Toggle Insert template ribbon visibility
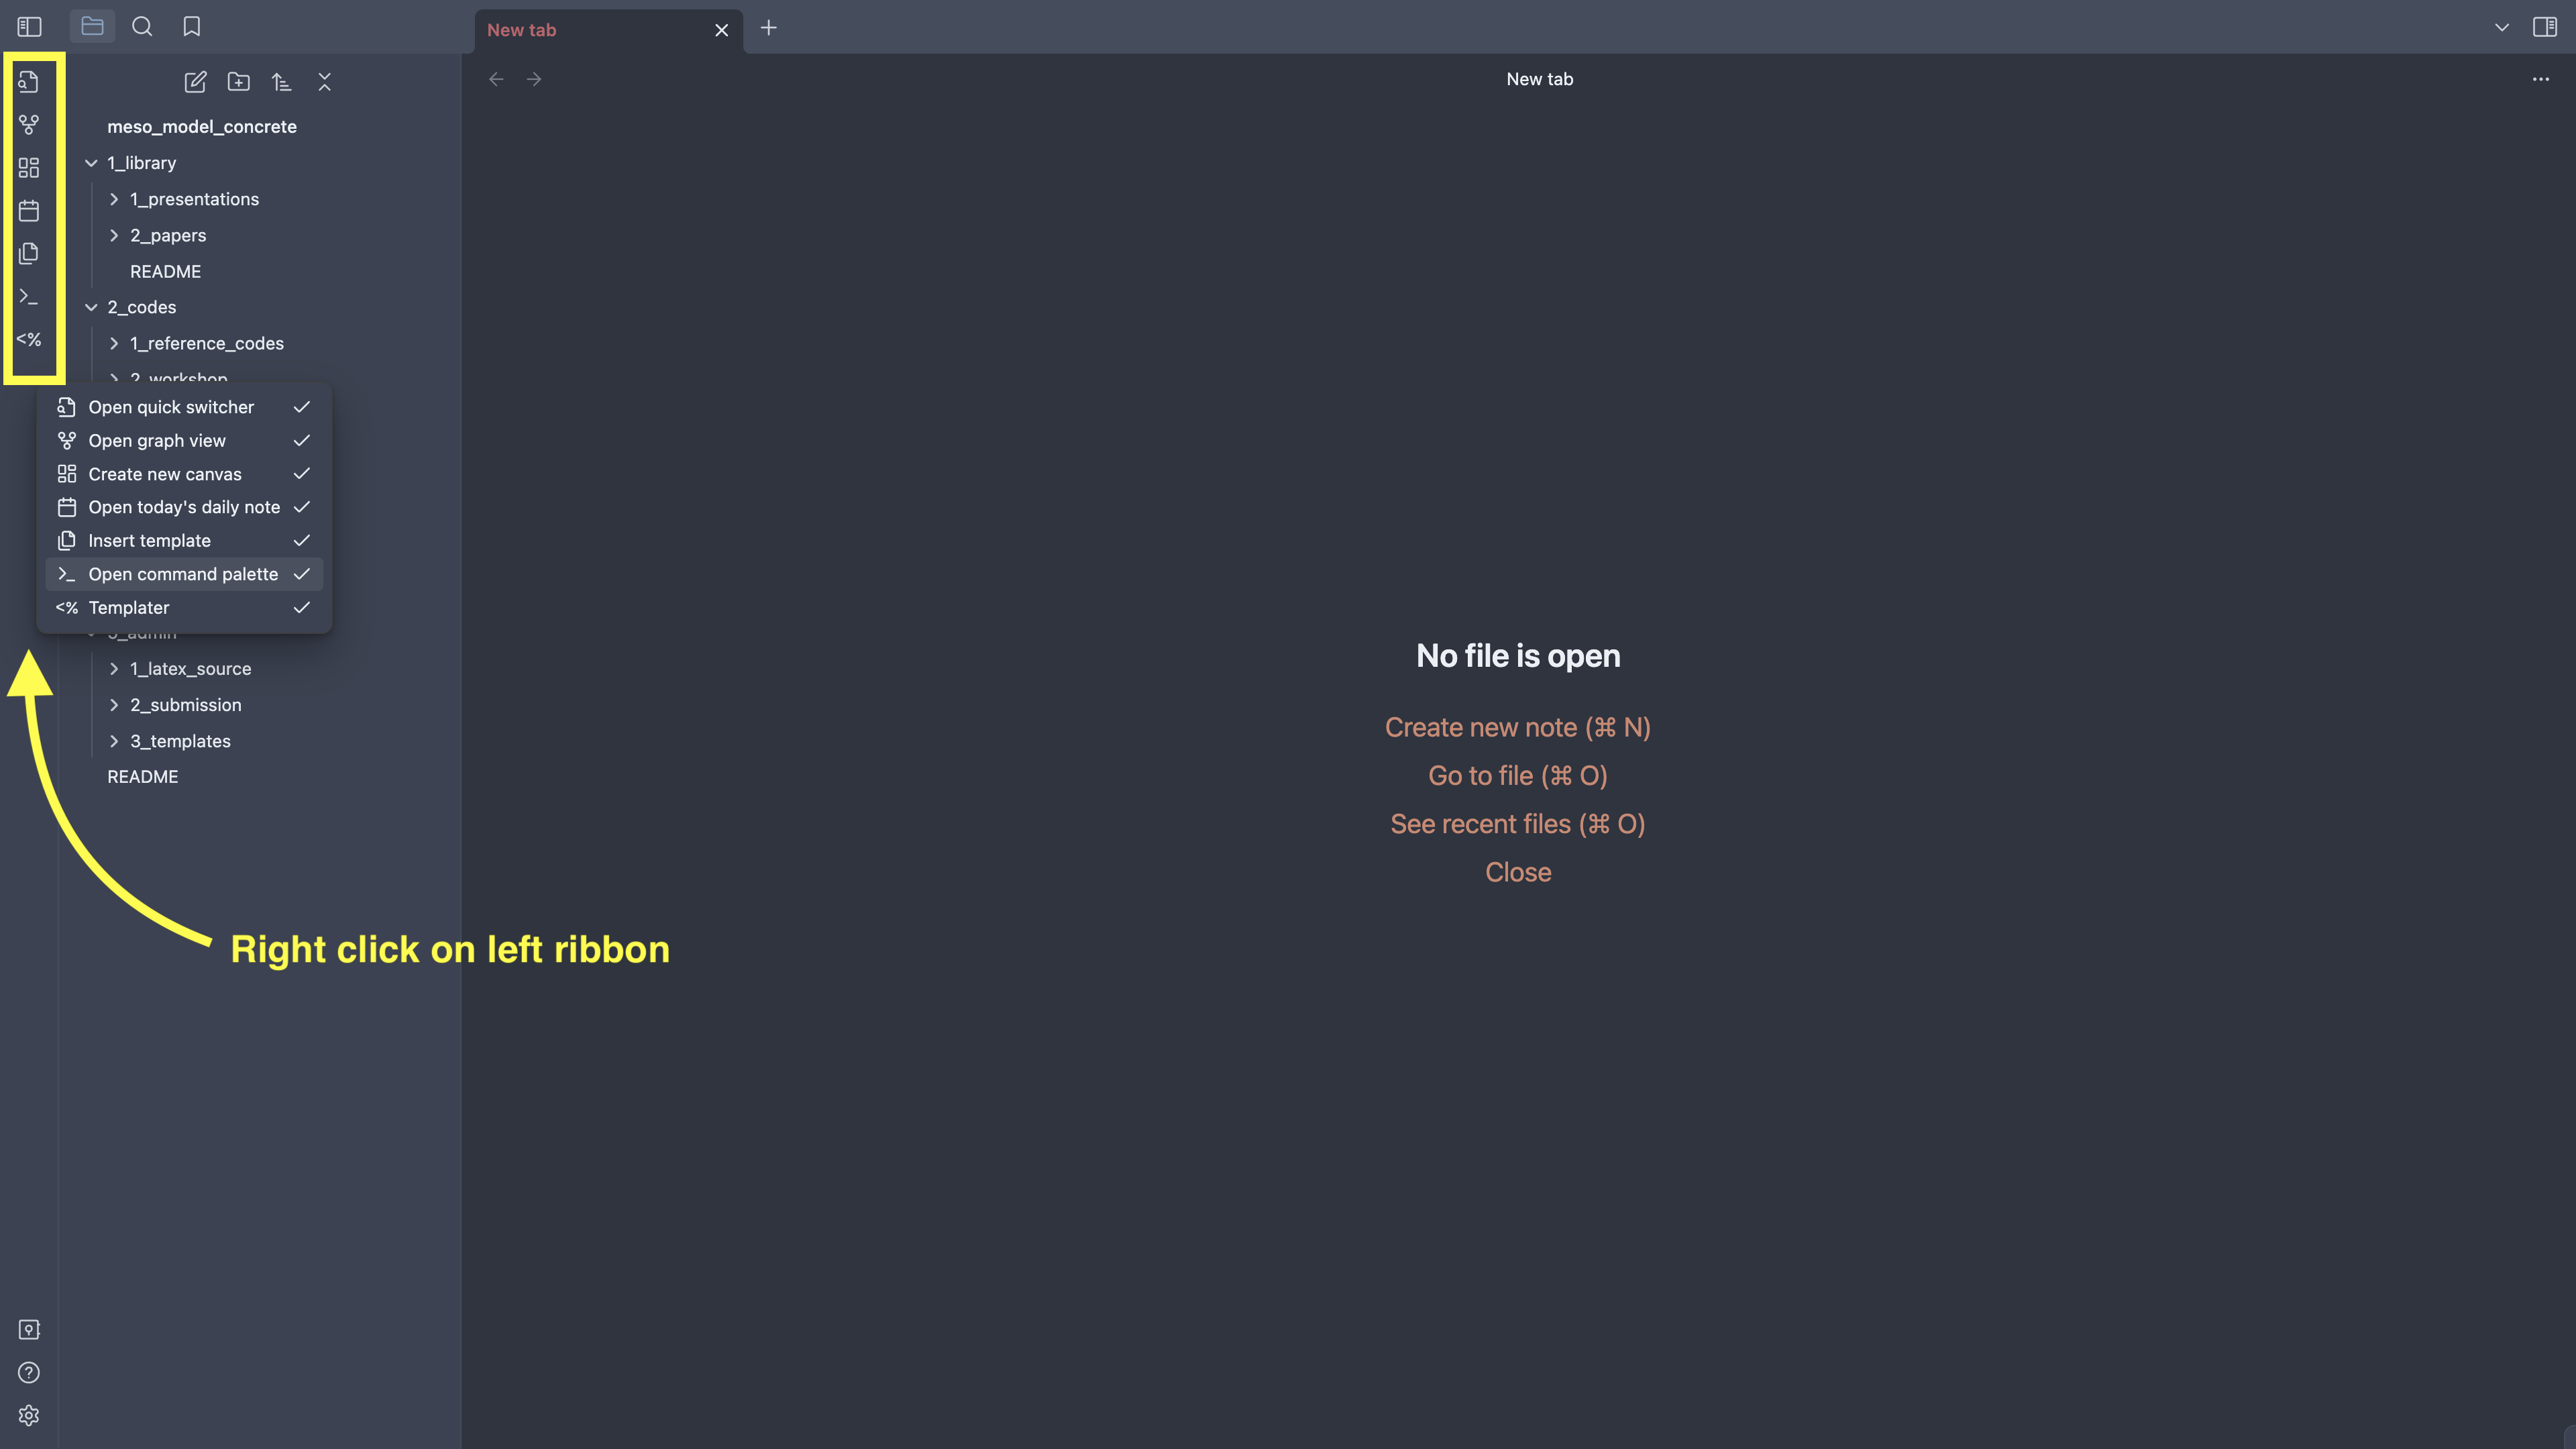 pyautogui.click(x=184, y=541)
